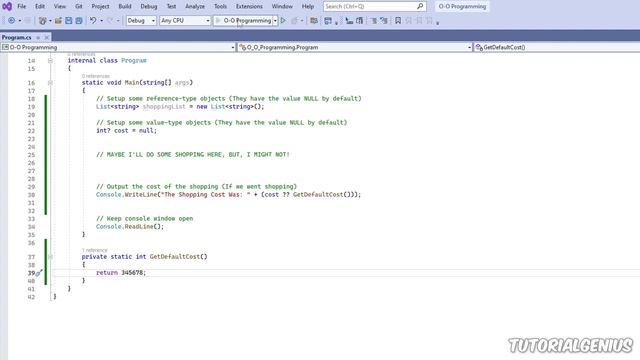
Task: Click the window layout toolbar icon
Action: point(328,20)
